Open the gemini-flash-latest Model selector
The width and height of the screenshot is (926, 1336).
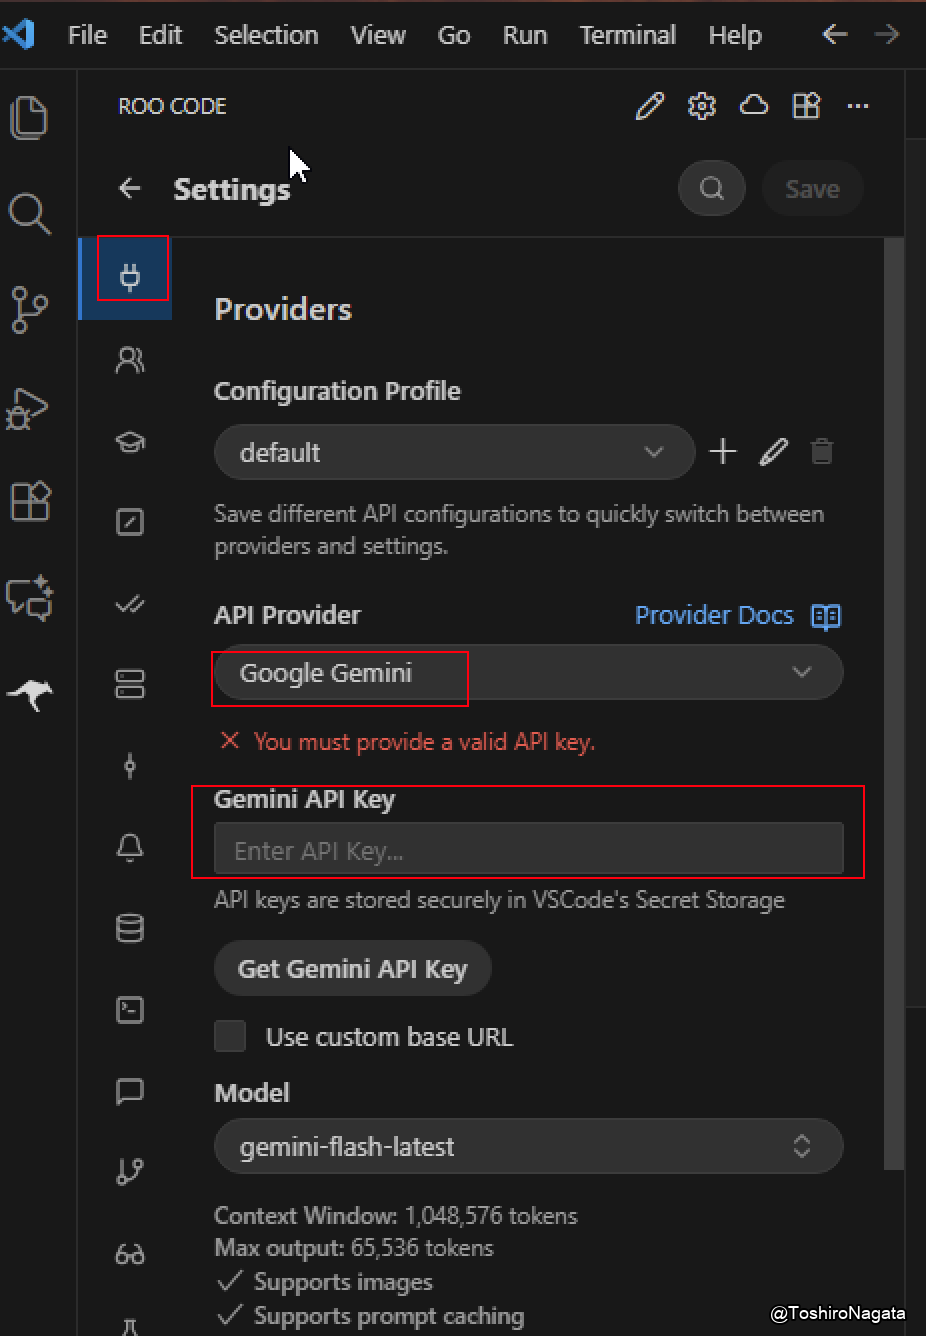528,1146
